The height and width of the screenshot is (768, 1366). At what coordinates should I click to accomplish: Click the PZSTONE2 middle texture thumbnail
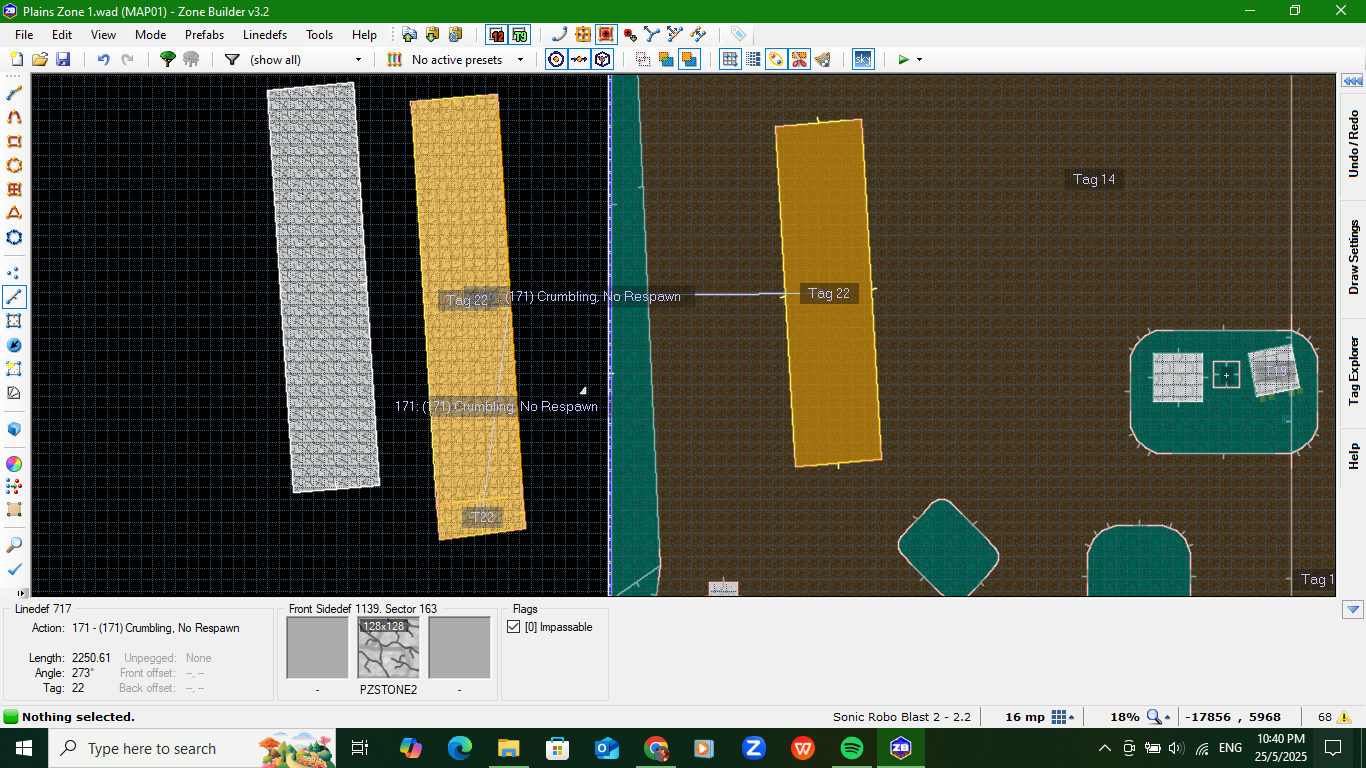388,648
